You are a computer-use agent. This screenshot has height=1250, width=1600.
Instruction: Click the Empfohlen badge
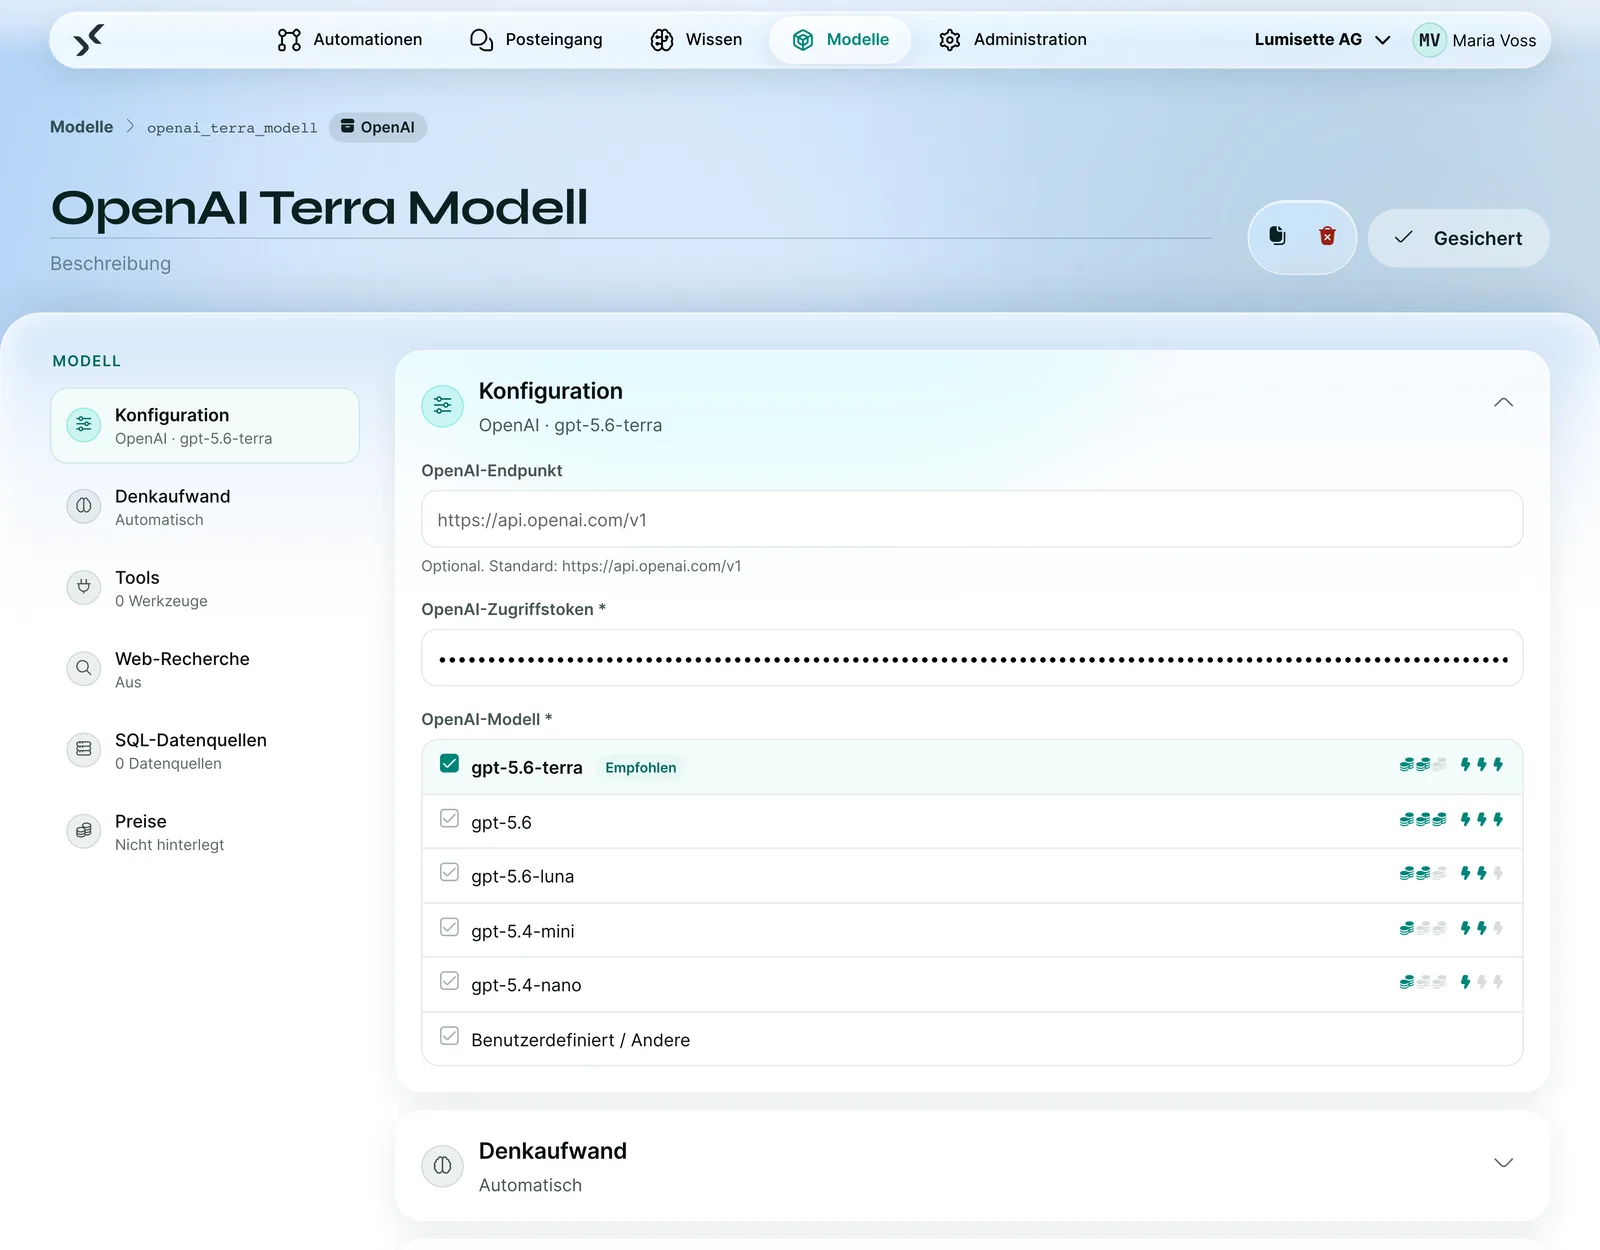click(x=641, y=768)
